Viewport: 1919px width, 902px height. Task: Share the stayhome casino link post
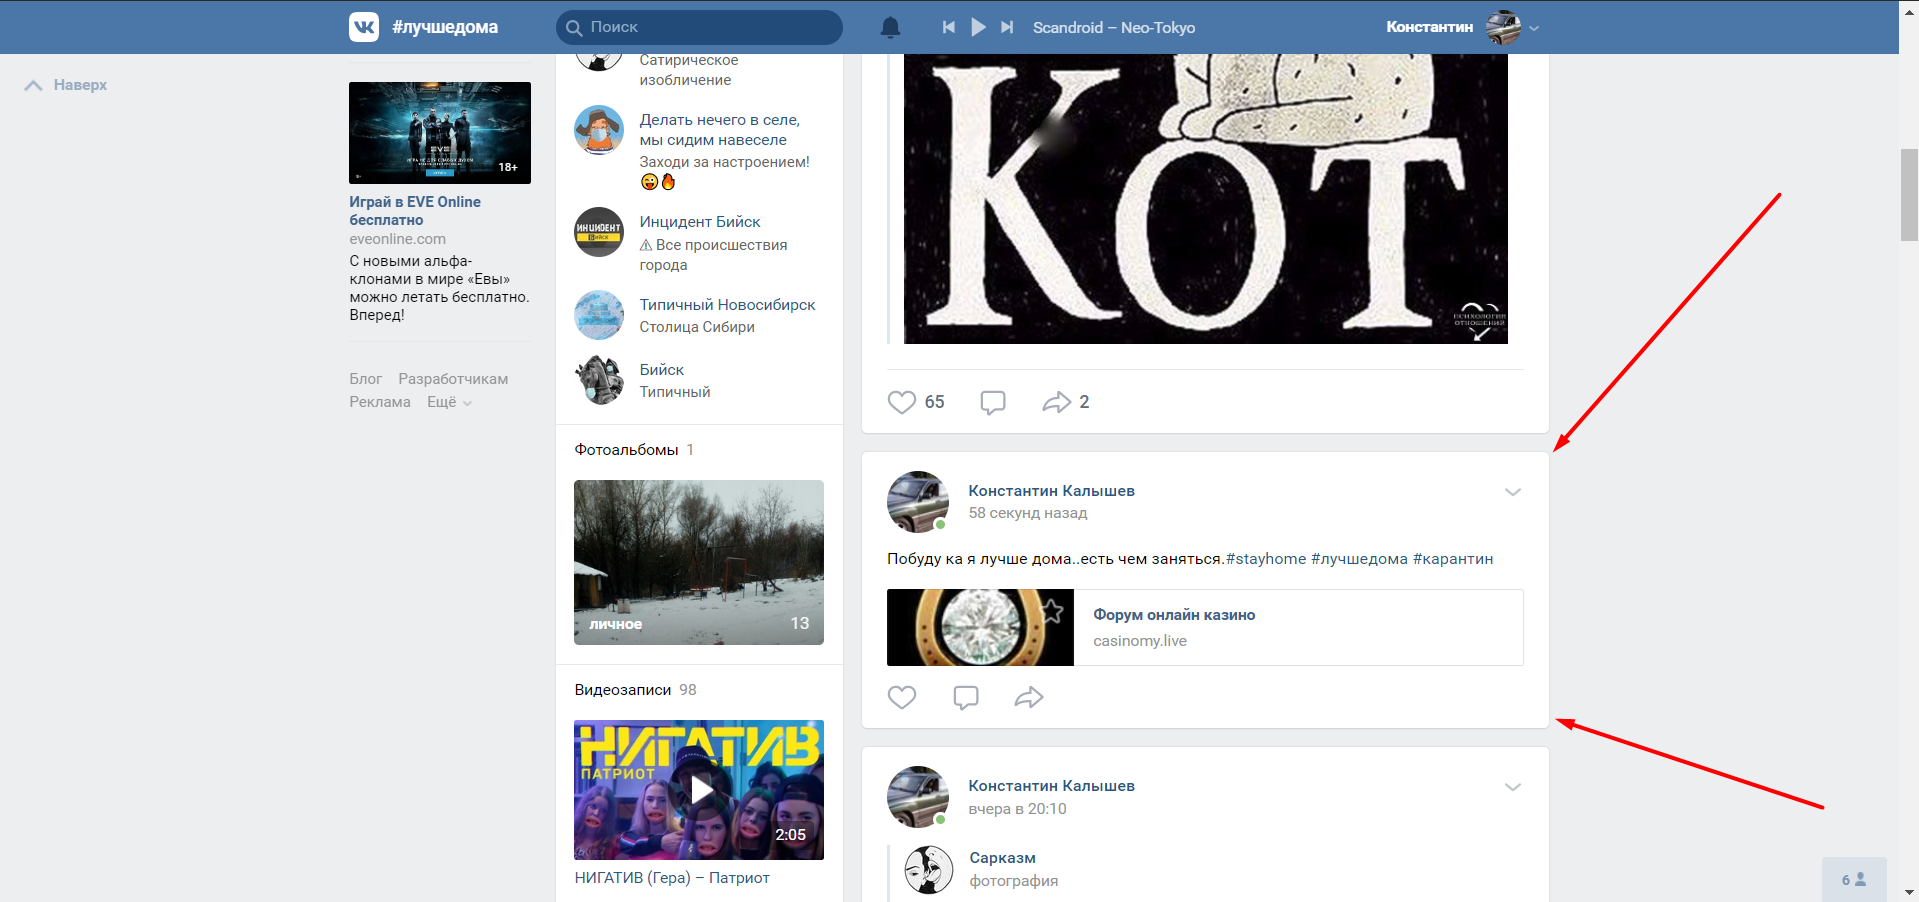pyautogui.click(x=1029, y=697)
